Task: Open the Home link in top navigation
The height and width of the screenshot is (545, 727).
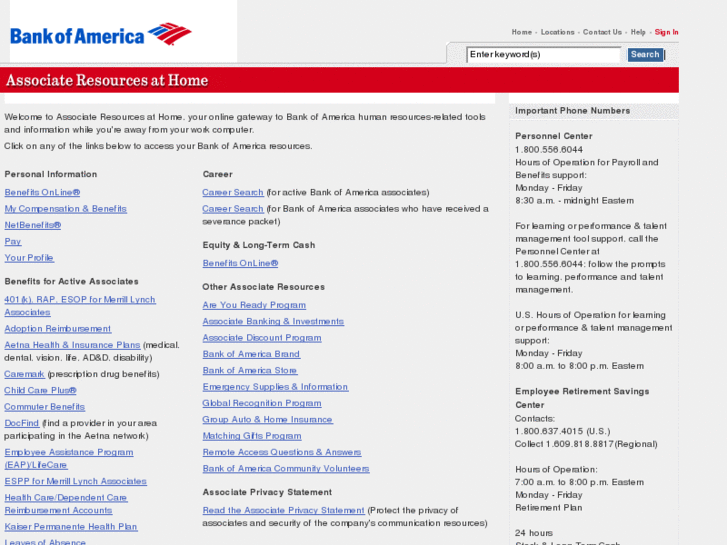Action: tap(522, 32)
